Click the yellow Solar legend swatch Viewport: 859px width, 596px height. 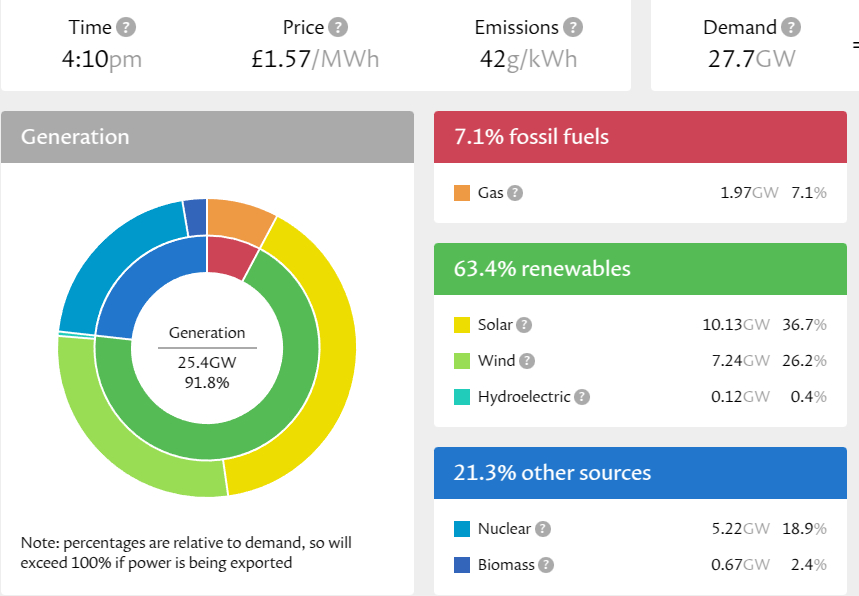point(462,325)
